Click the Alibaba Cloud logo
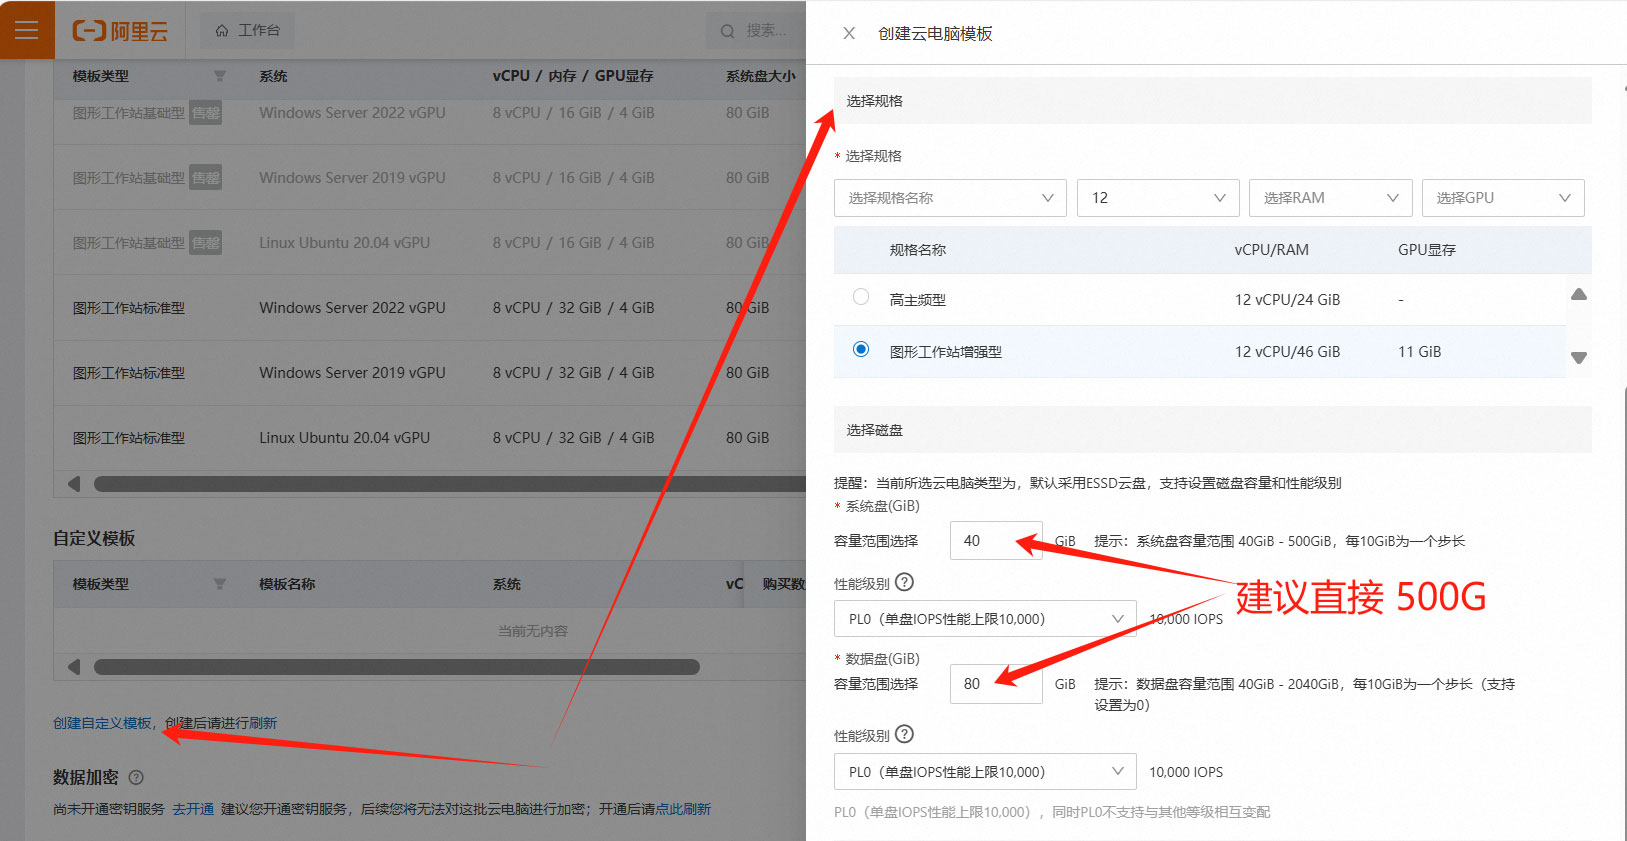 (x=120, y=31)
